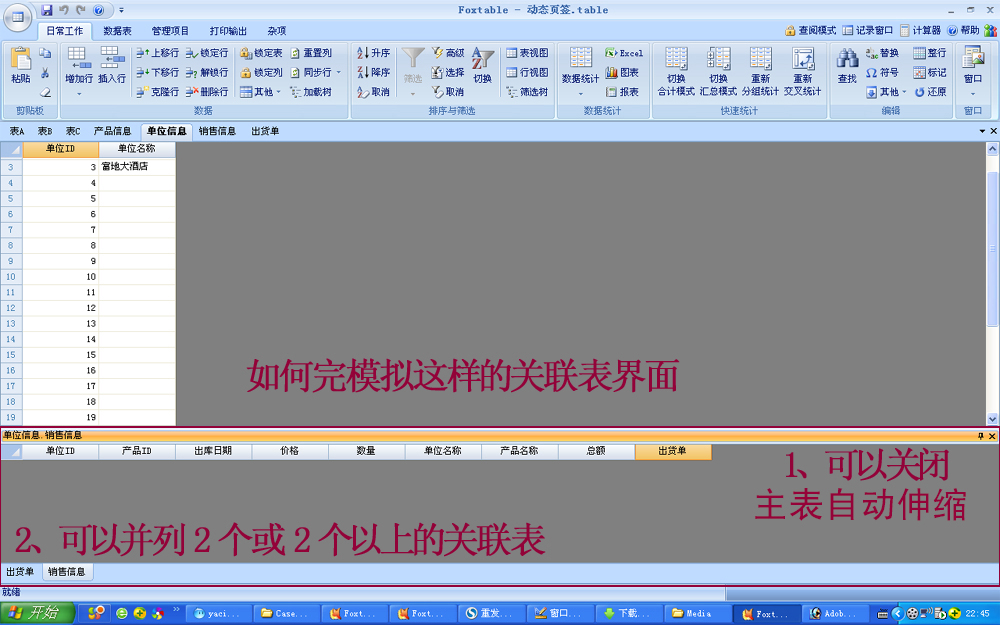Switch to 表视图 table view
Viewport: 1000px width, 625px height.
coord(527,53)
